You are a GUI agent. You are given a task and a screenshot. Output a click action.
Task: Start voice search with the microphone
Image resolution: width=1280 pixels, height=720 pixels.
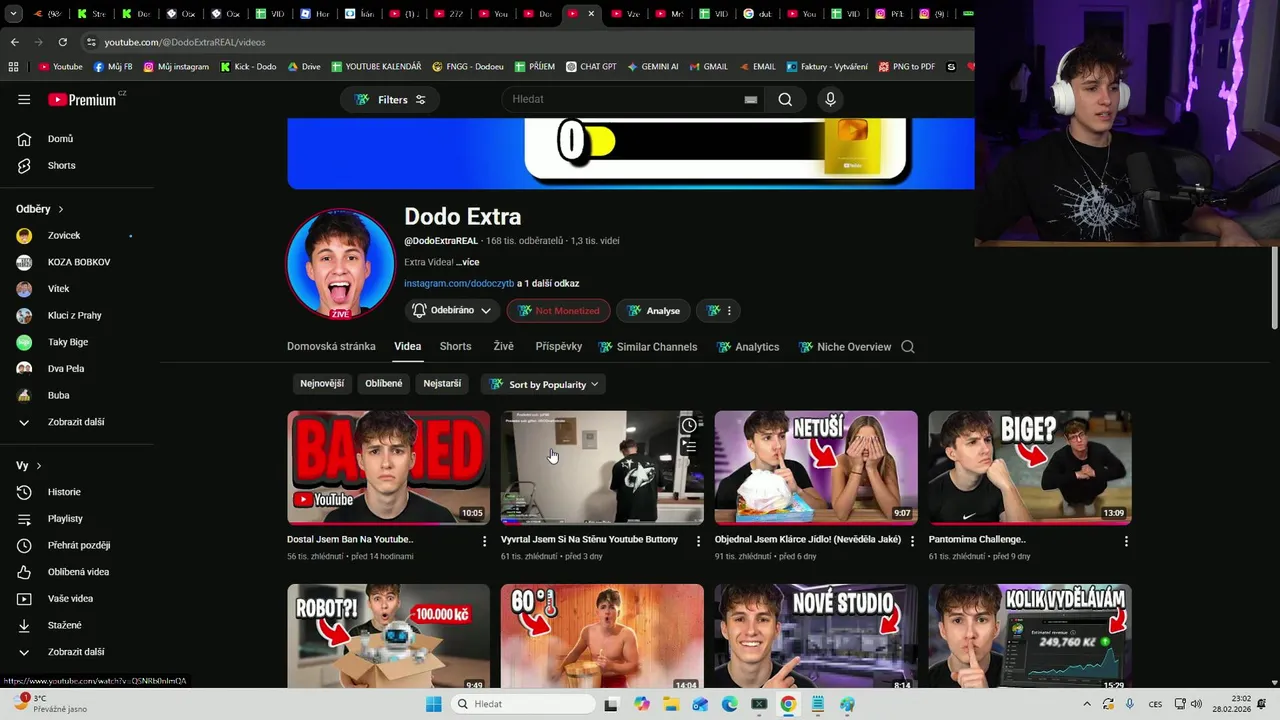point(830,99)
